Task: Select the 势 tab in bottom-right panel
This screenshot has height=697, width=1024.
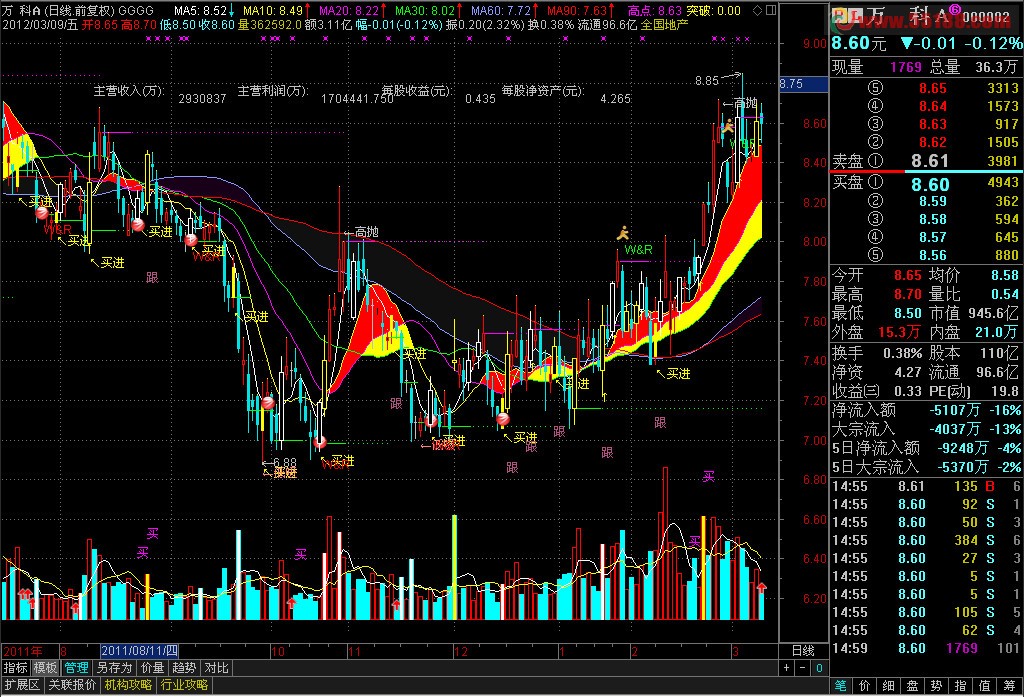Action: (x=936, y=685)
